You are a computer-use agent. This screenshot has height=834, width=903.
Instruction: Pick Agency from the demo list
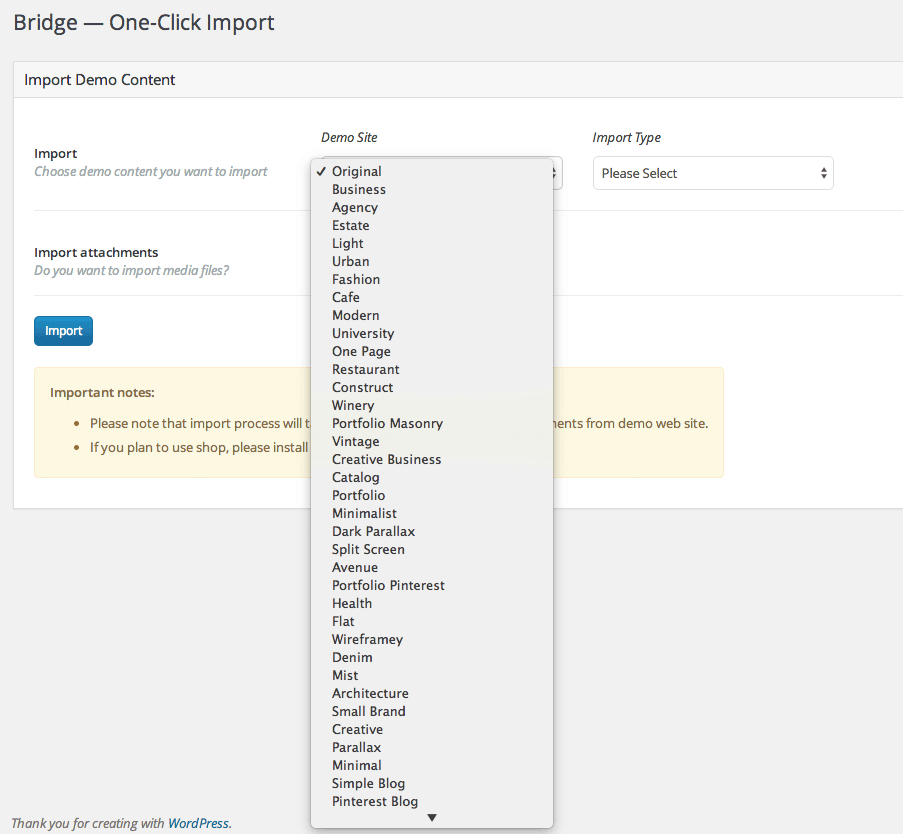[x=431, y=207]
